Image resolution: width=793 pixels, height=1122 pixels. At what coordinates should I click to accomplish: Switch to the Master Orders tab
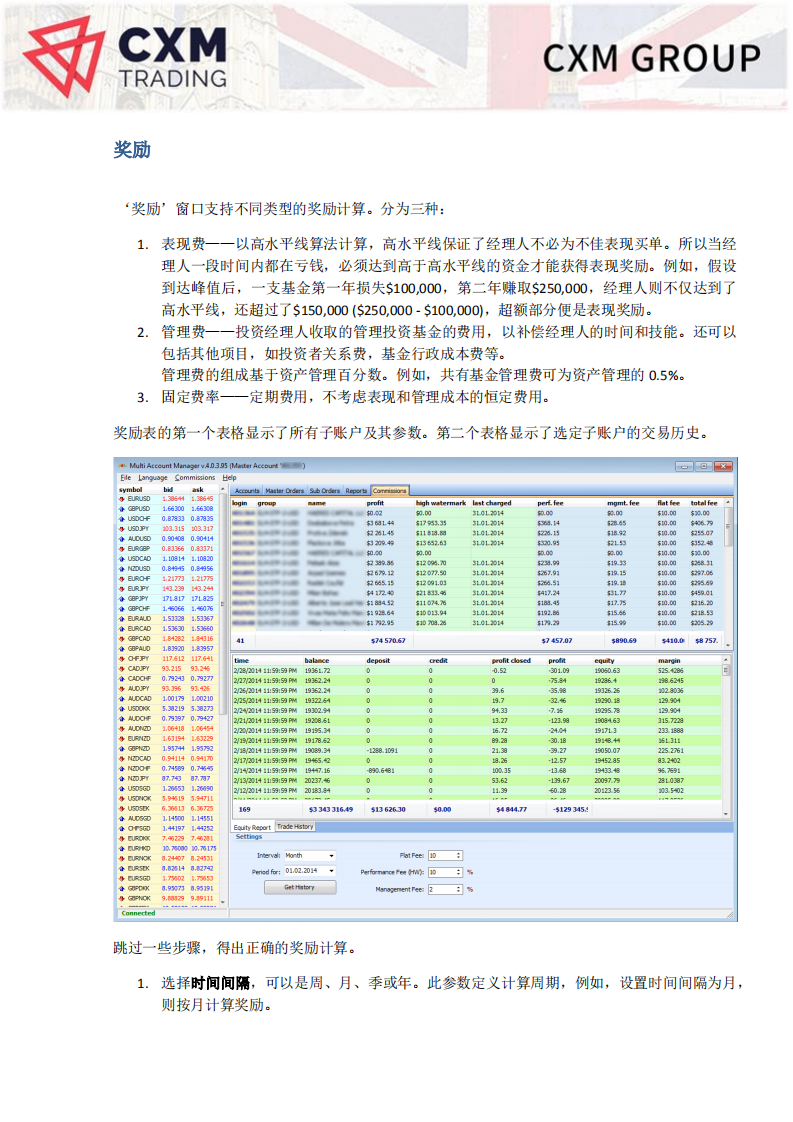284,491
